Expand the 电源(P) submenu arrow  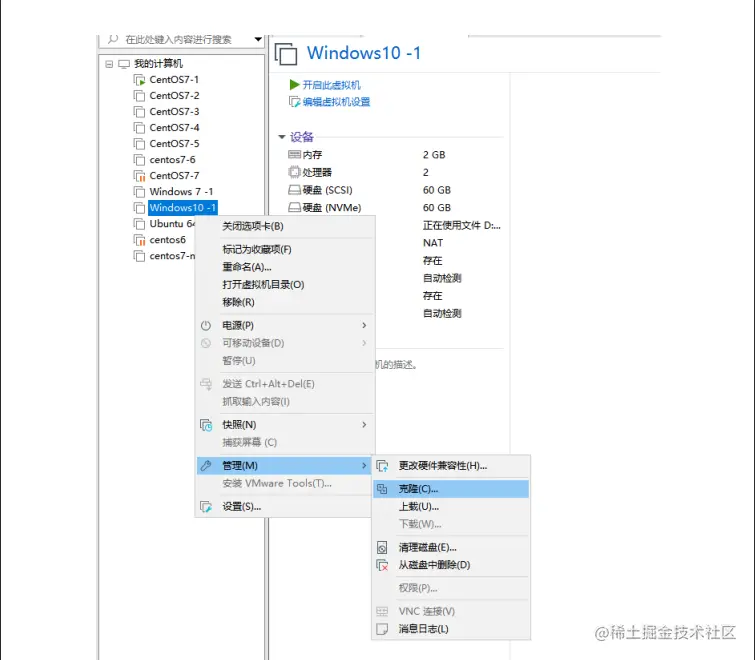tap(364, 325)
